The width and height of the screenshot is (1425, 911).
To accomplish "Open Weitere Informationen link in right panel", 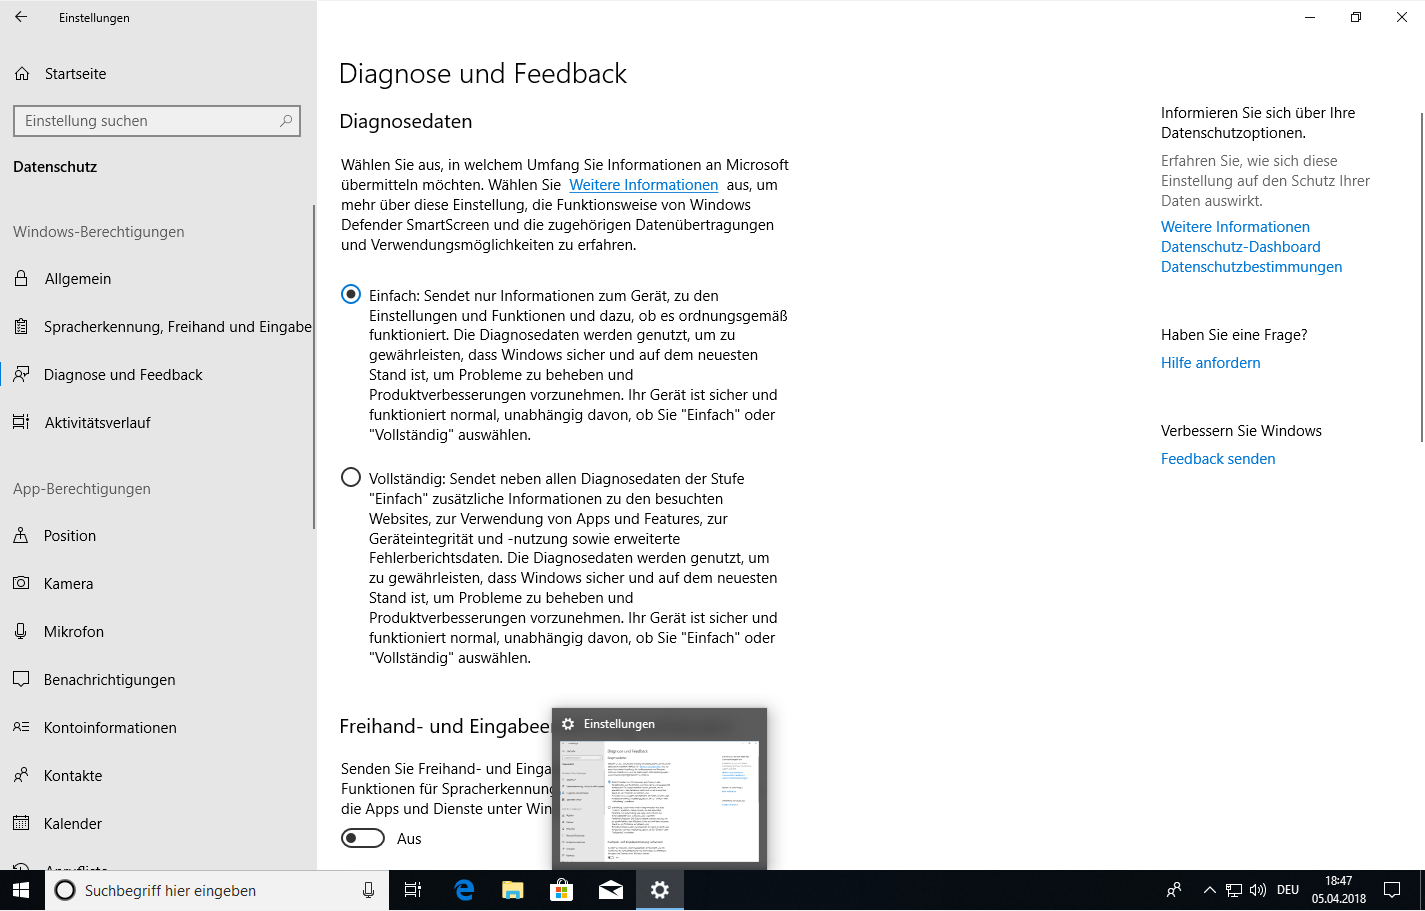I will coord(1235,227).
